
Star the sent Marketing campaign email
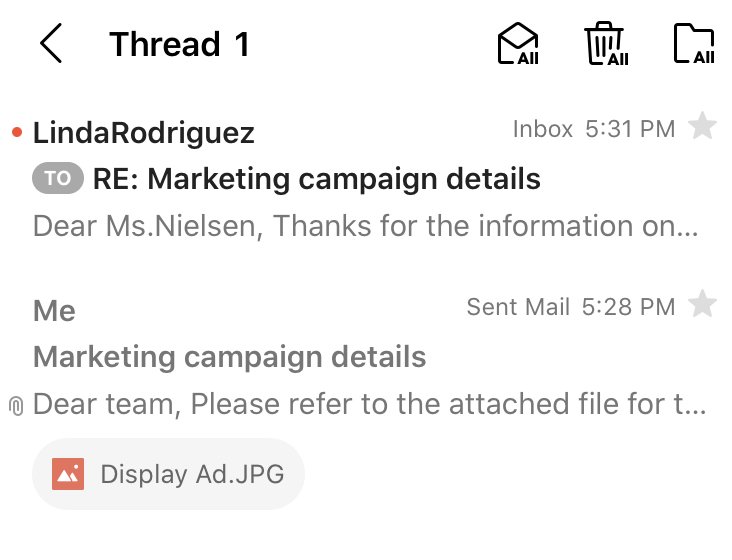pyautogui.click(x=703, y=305)
